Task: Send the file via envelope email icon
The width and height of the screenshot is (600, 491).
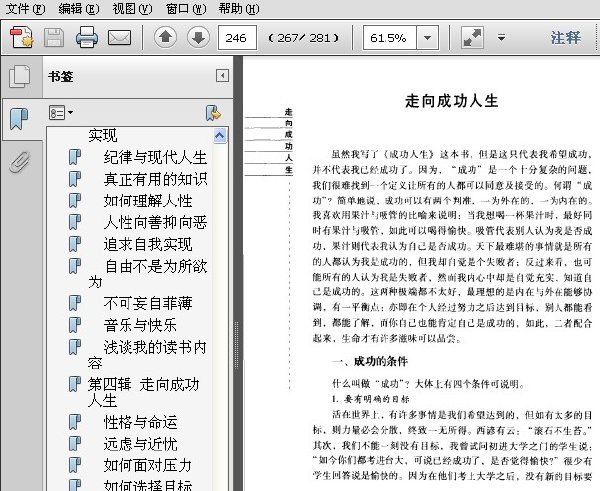Action: coord(119,38)
